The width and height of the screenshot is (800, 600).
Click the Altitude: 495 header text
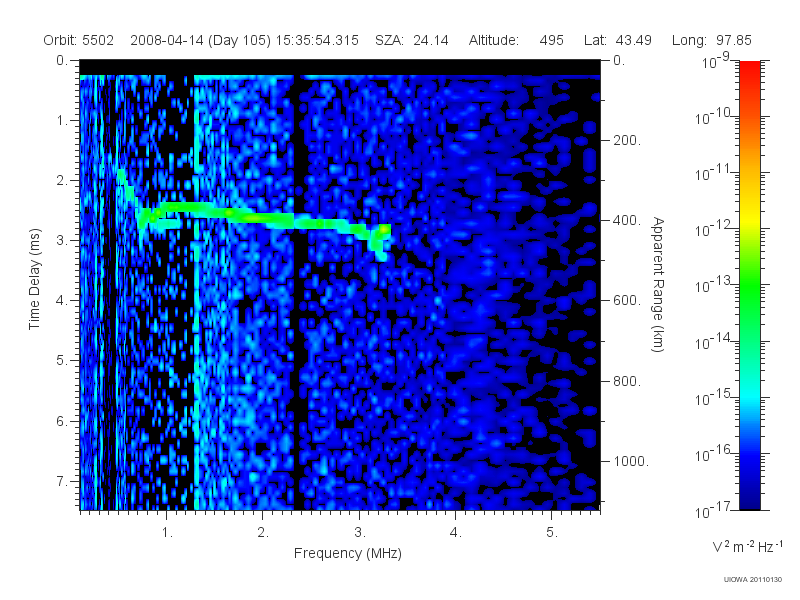pos(516,40)
